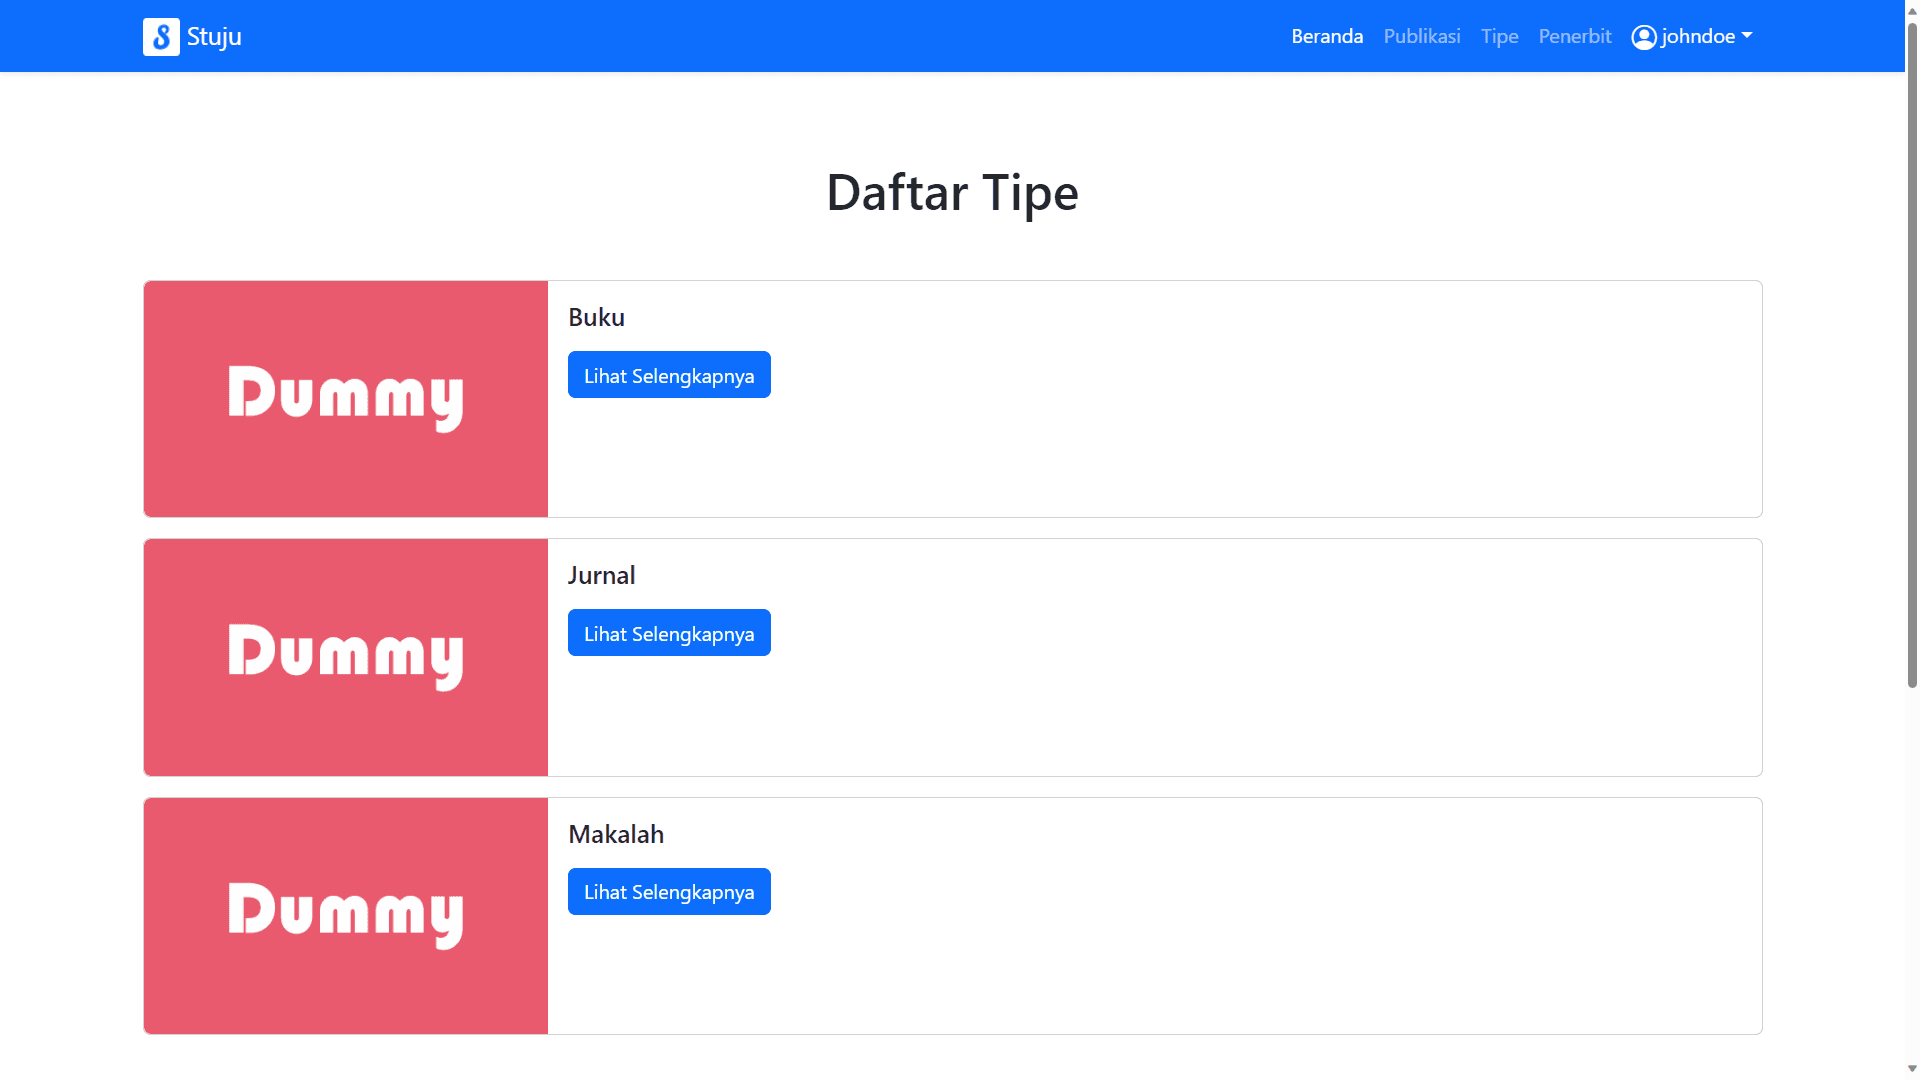
Task: Open the Penerbit nav item
Action: click(x=1574, y=37)
